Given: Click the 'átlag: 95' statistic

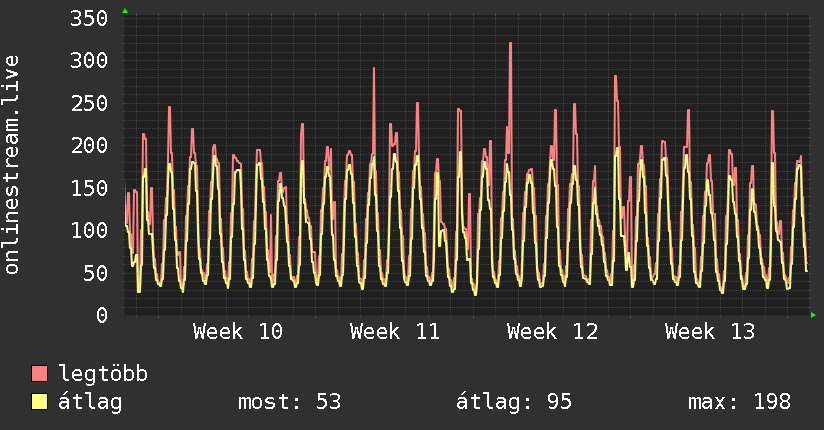Looking at the screenshot, I should pyautogui.click(x=513, y=402).
